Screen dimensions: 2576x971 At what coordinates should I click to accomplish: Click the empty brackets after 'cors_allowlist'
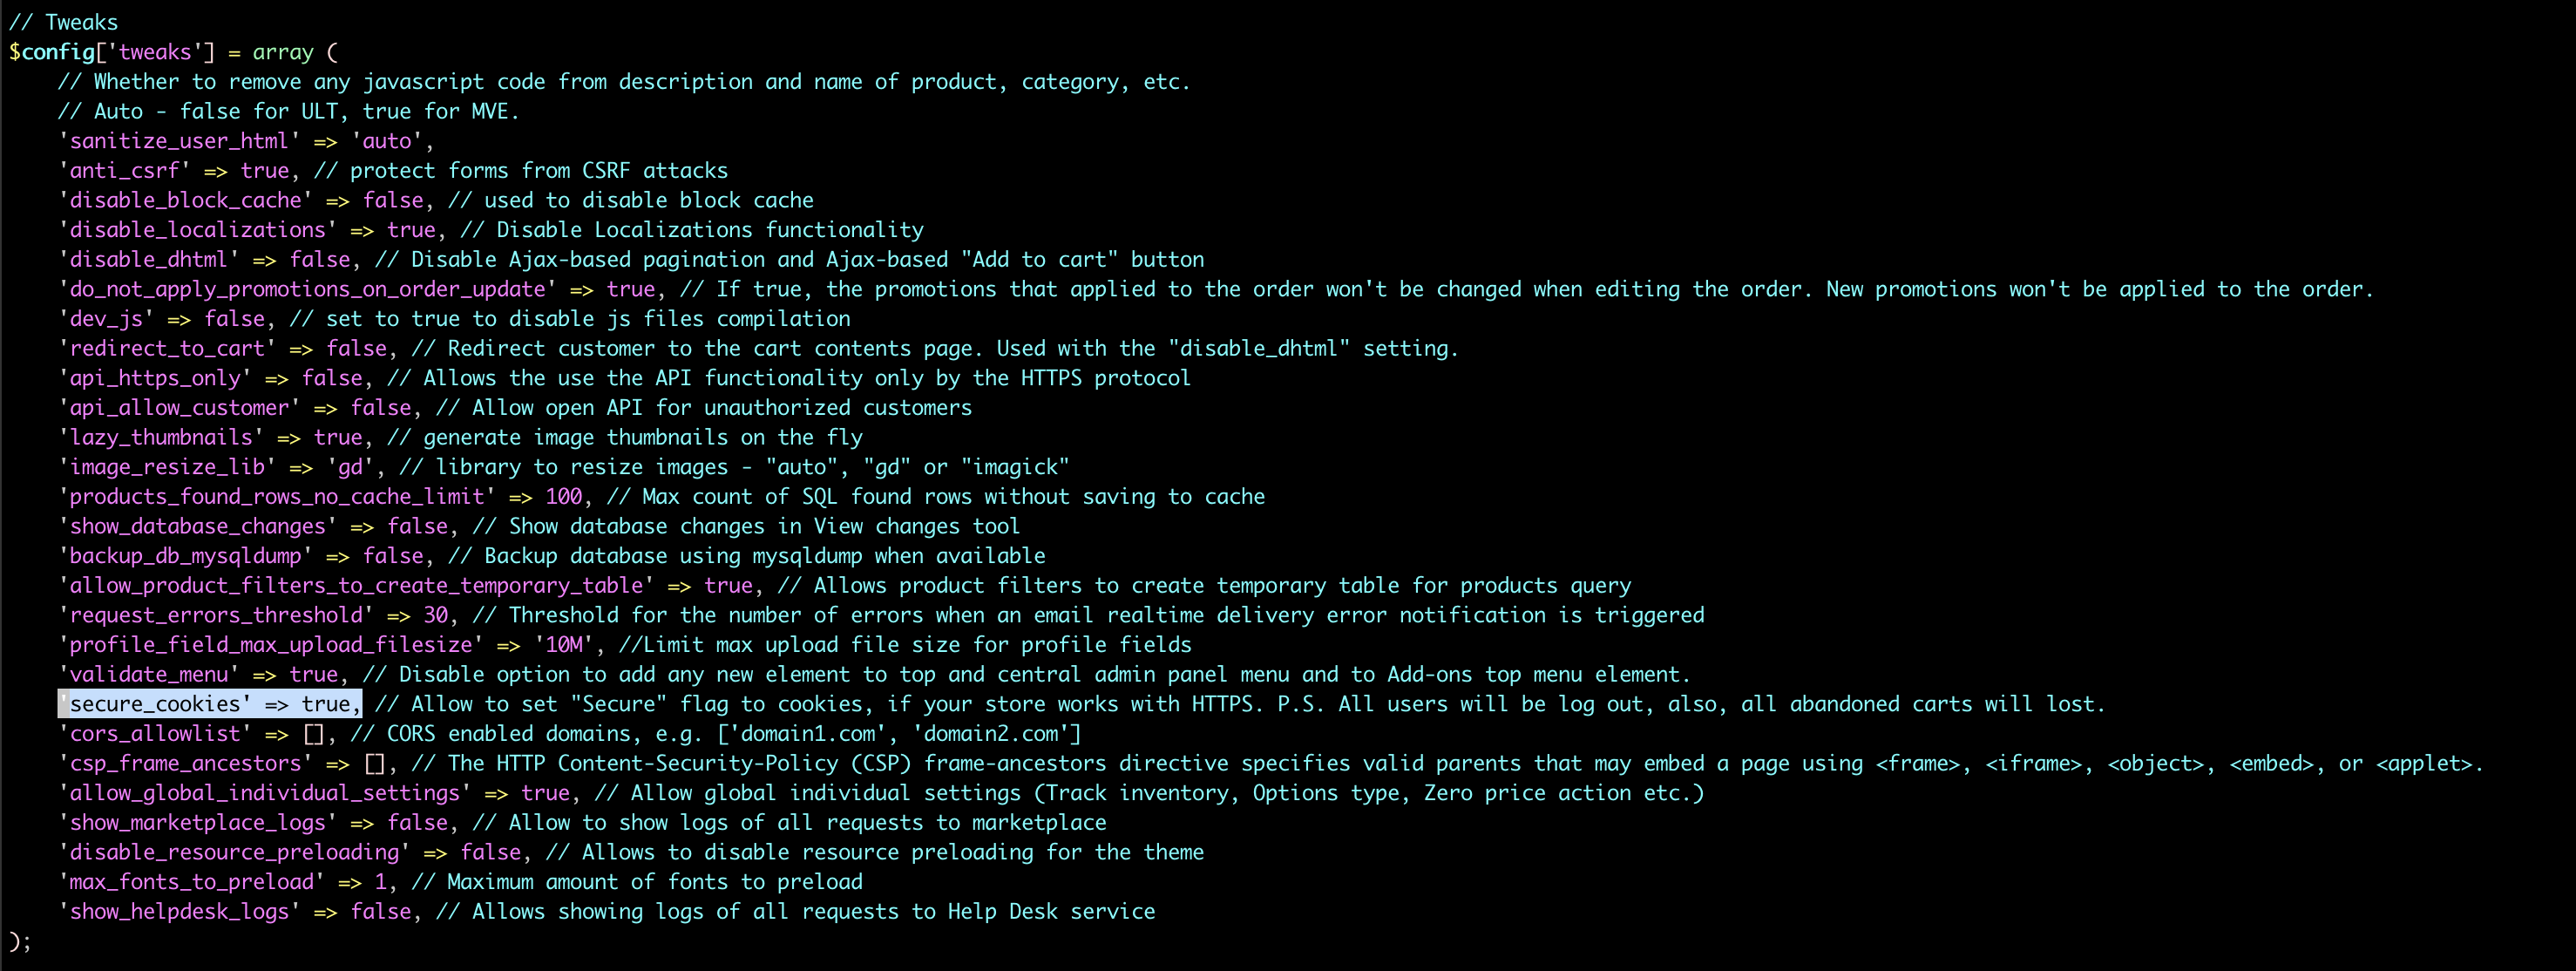click(x=314, y=734)
